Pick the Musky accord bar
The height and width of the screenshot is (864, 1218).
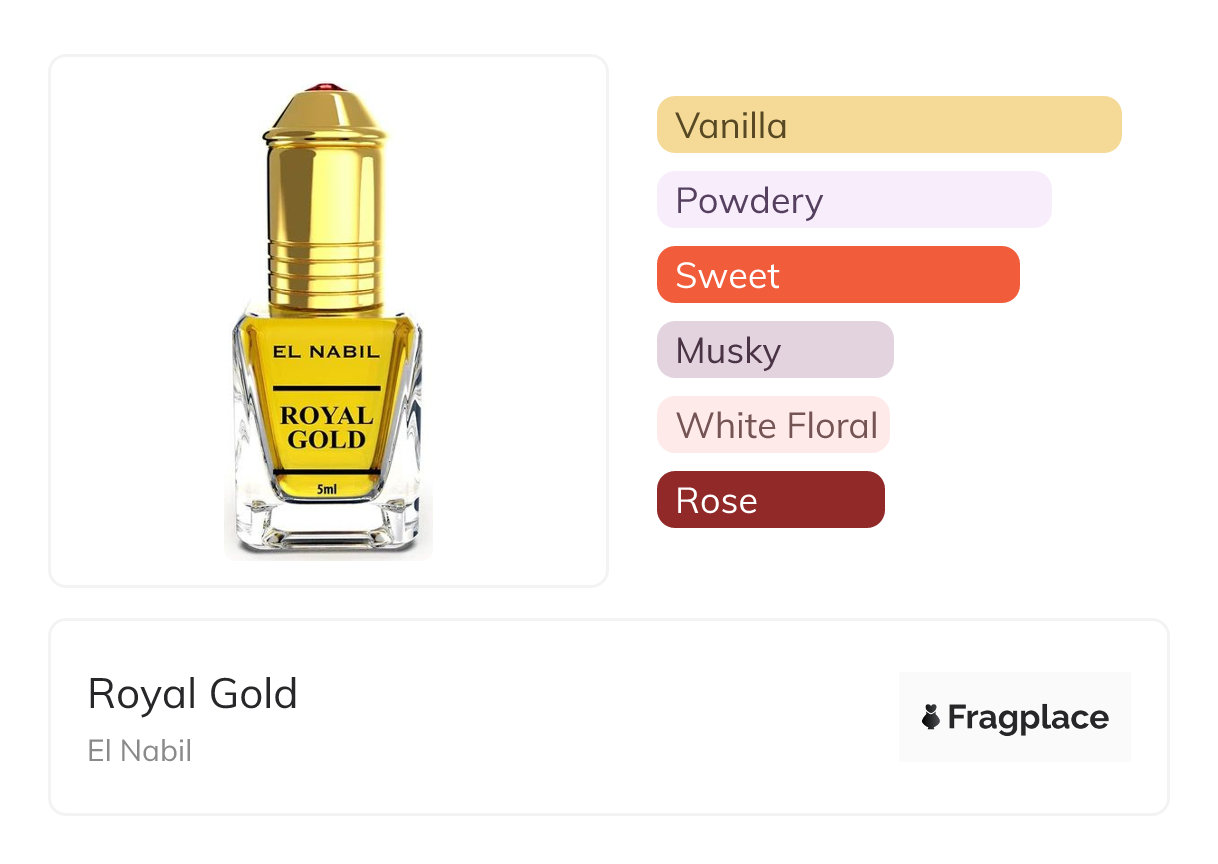point(774,350)
